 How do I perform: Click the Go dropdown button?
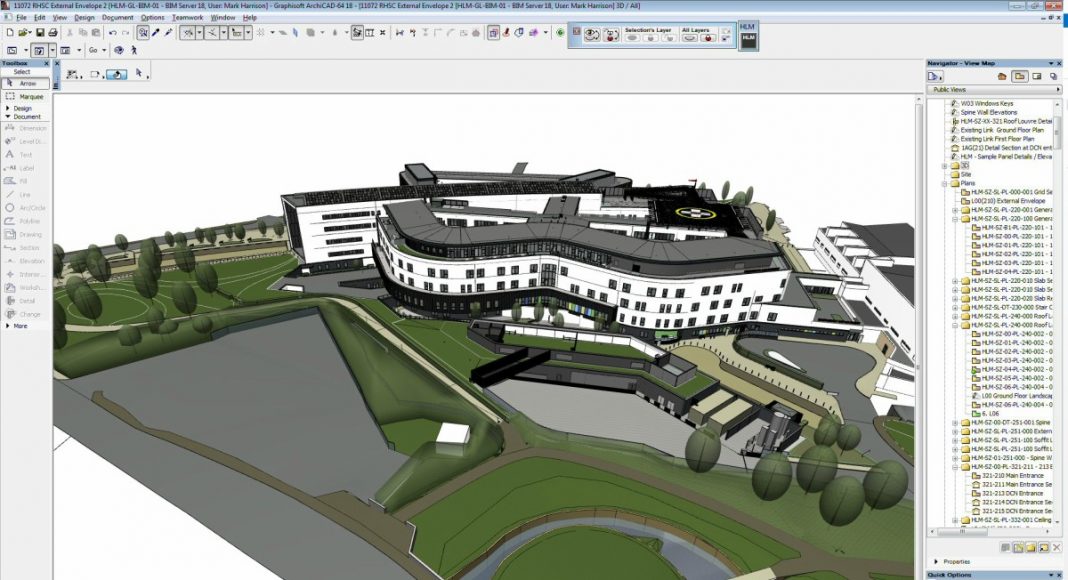point(96,50)
